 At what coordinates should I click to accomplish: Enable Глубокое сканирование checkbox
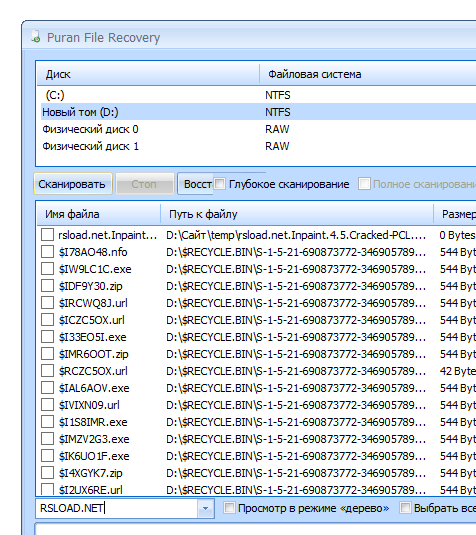click(x=219, y=184)
